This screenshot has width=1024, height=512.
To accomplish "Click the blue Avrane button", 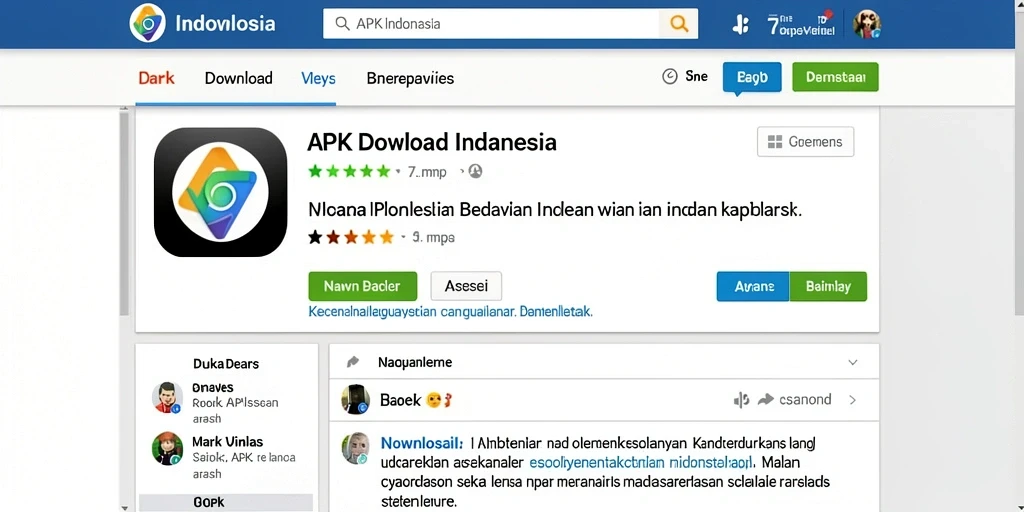I will click(753, 286).
